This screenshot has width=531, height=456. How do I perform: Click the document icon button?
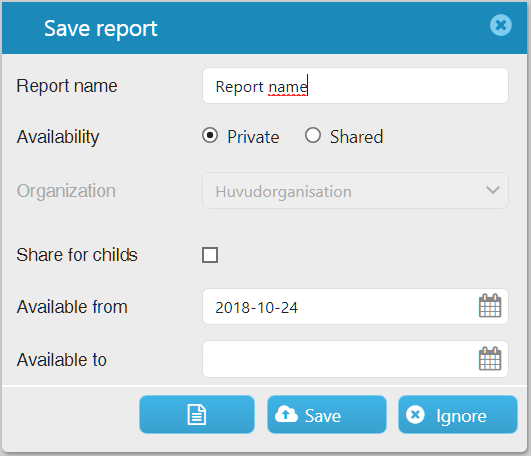197,414
